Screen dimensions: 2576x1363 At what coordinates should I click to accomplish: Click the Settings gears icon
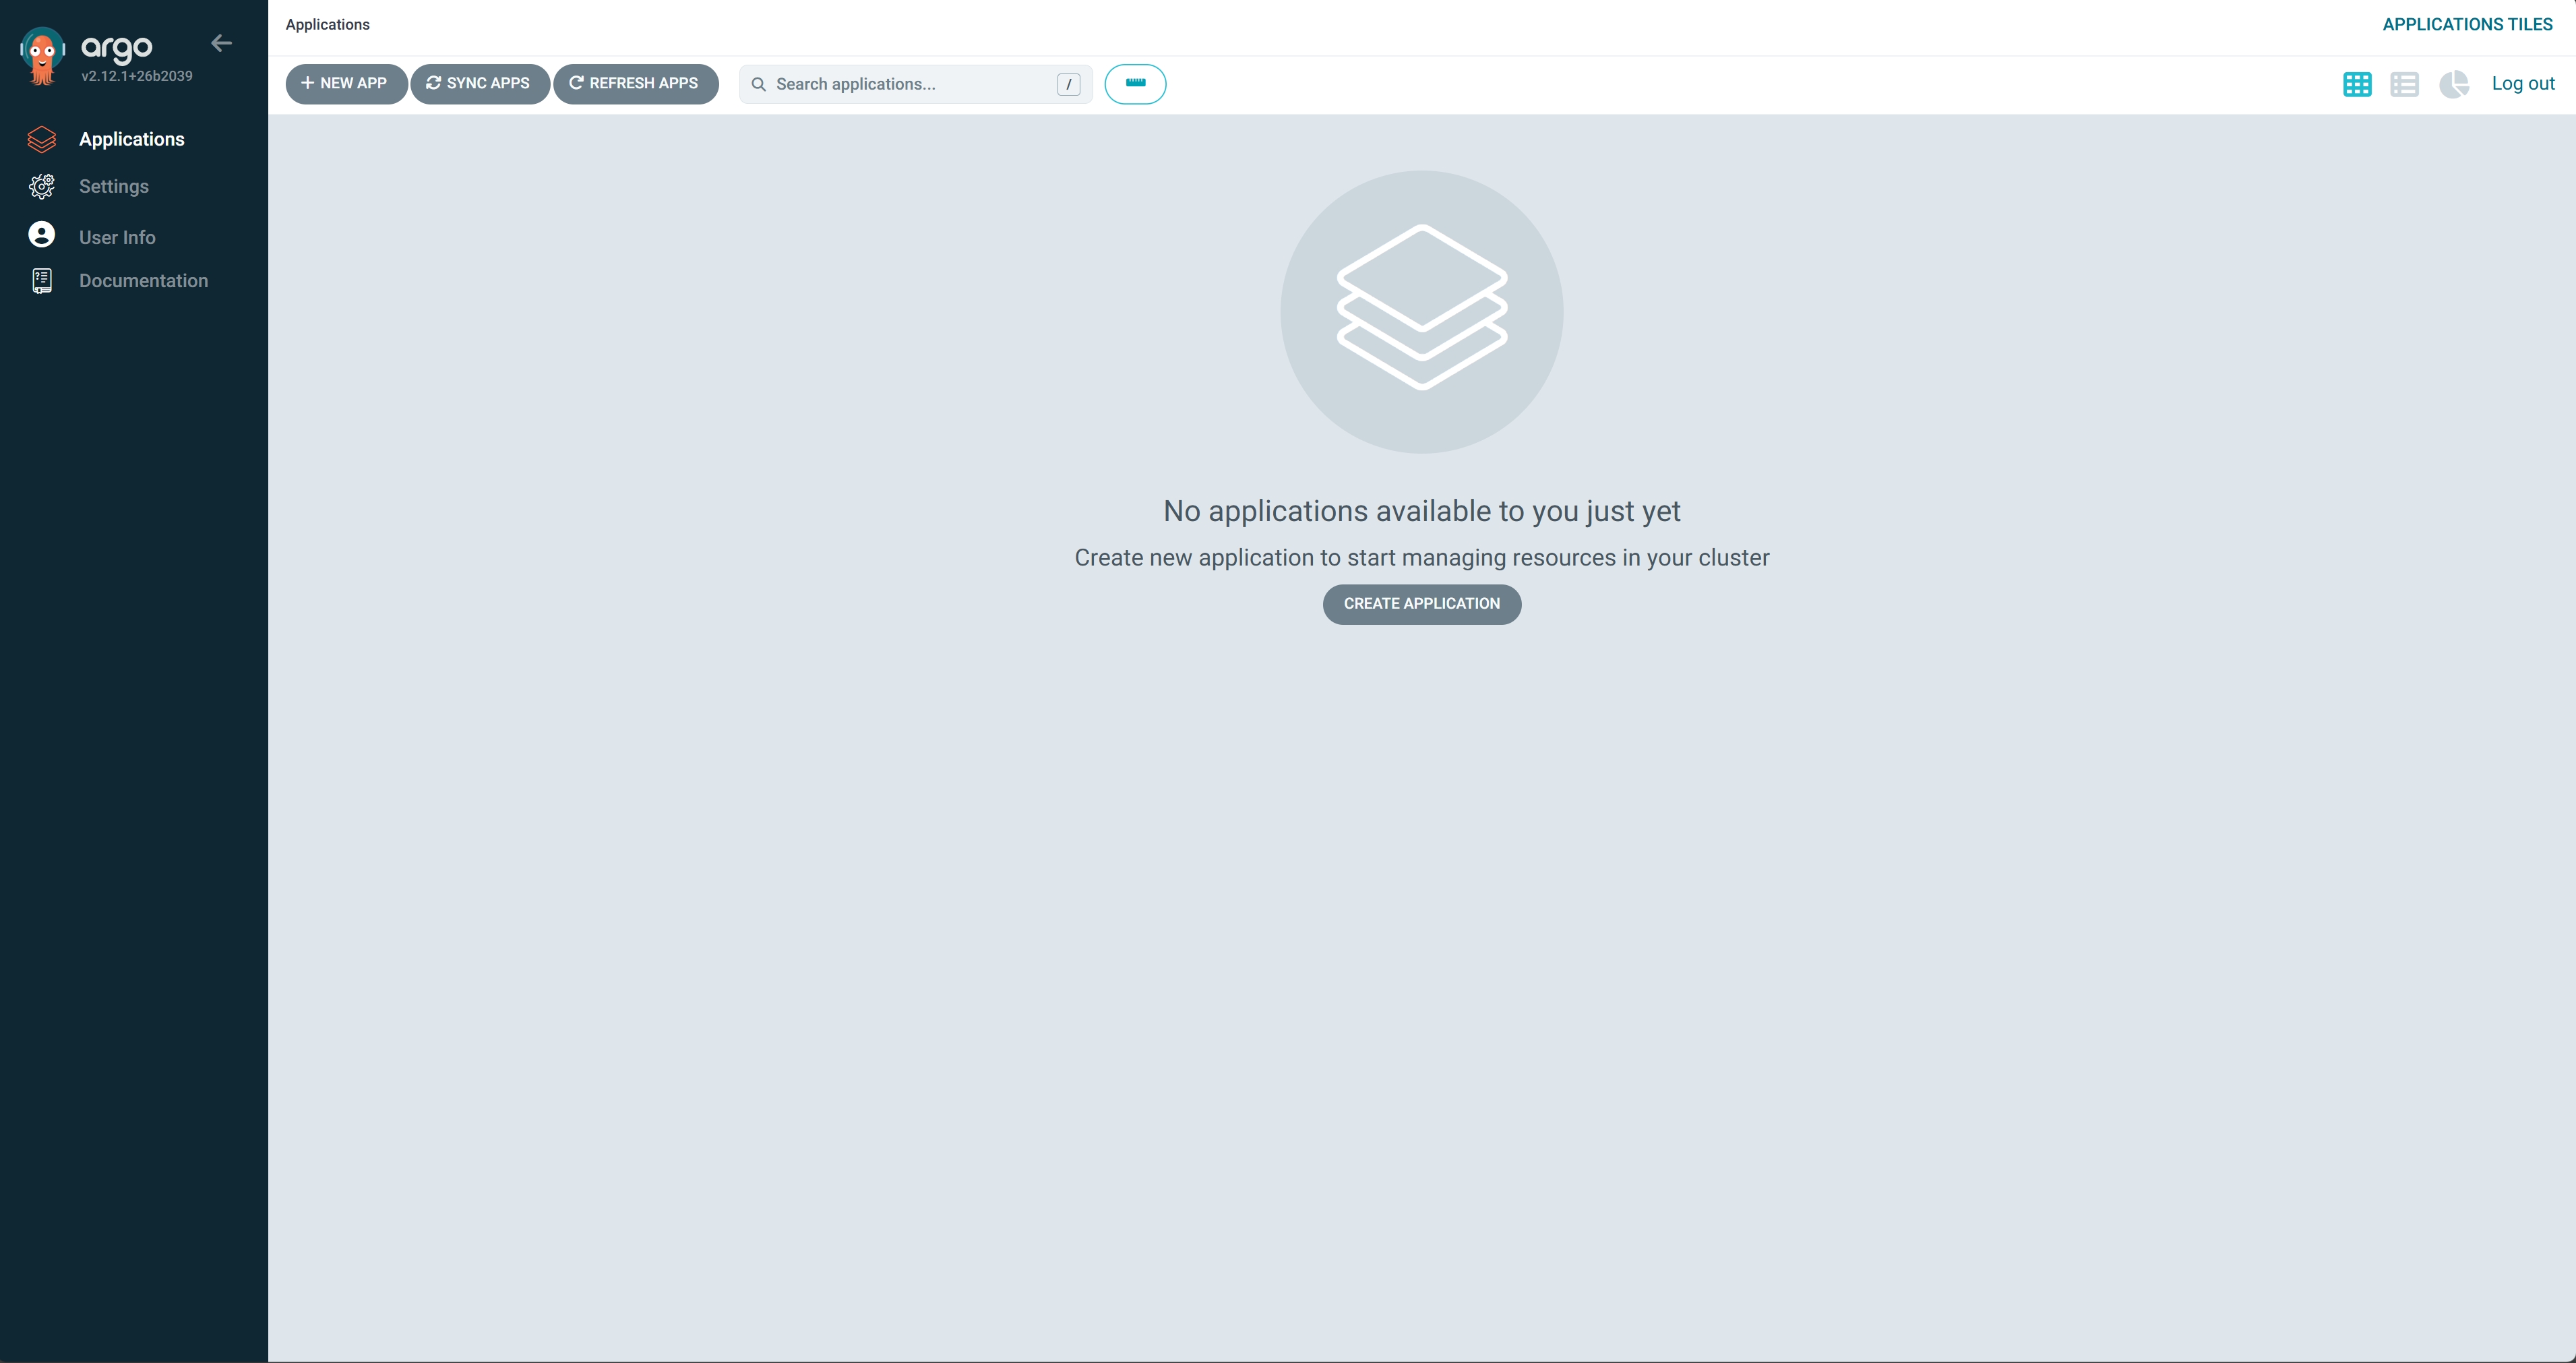41,186
